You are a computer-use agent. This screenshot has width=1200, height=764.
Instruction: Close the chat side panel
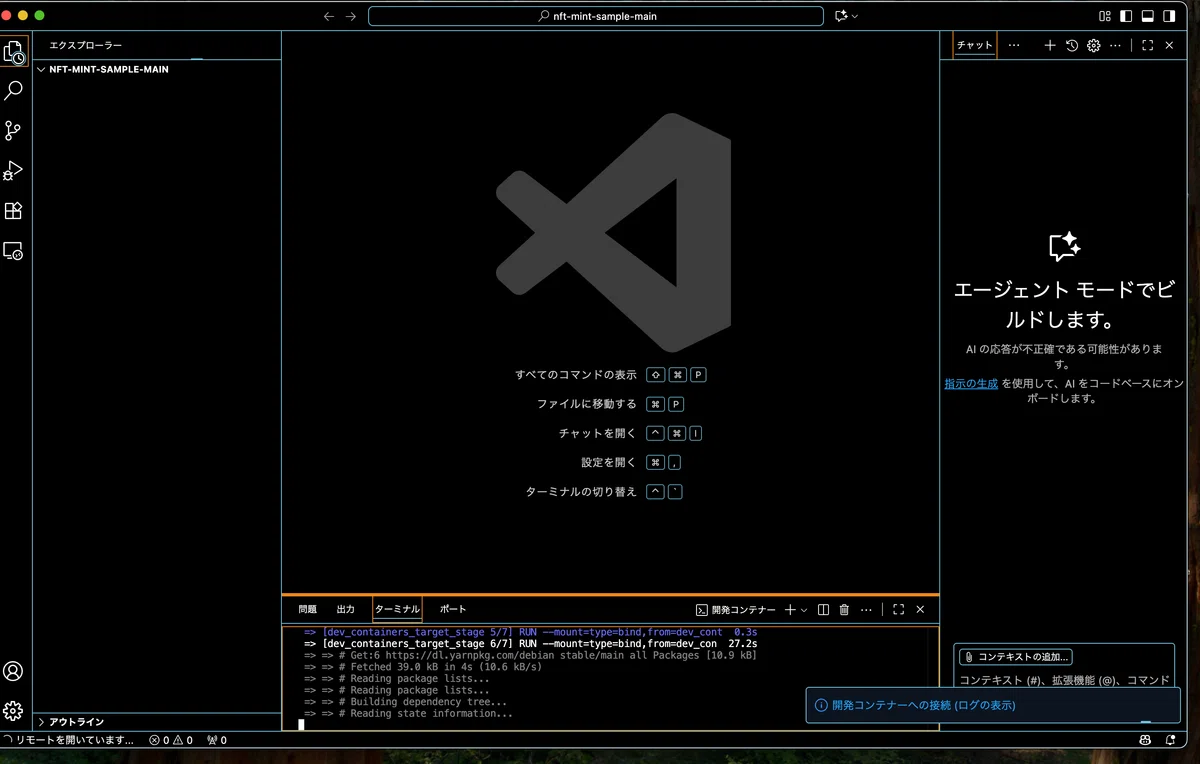tap(1169, 45)
